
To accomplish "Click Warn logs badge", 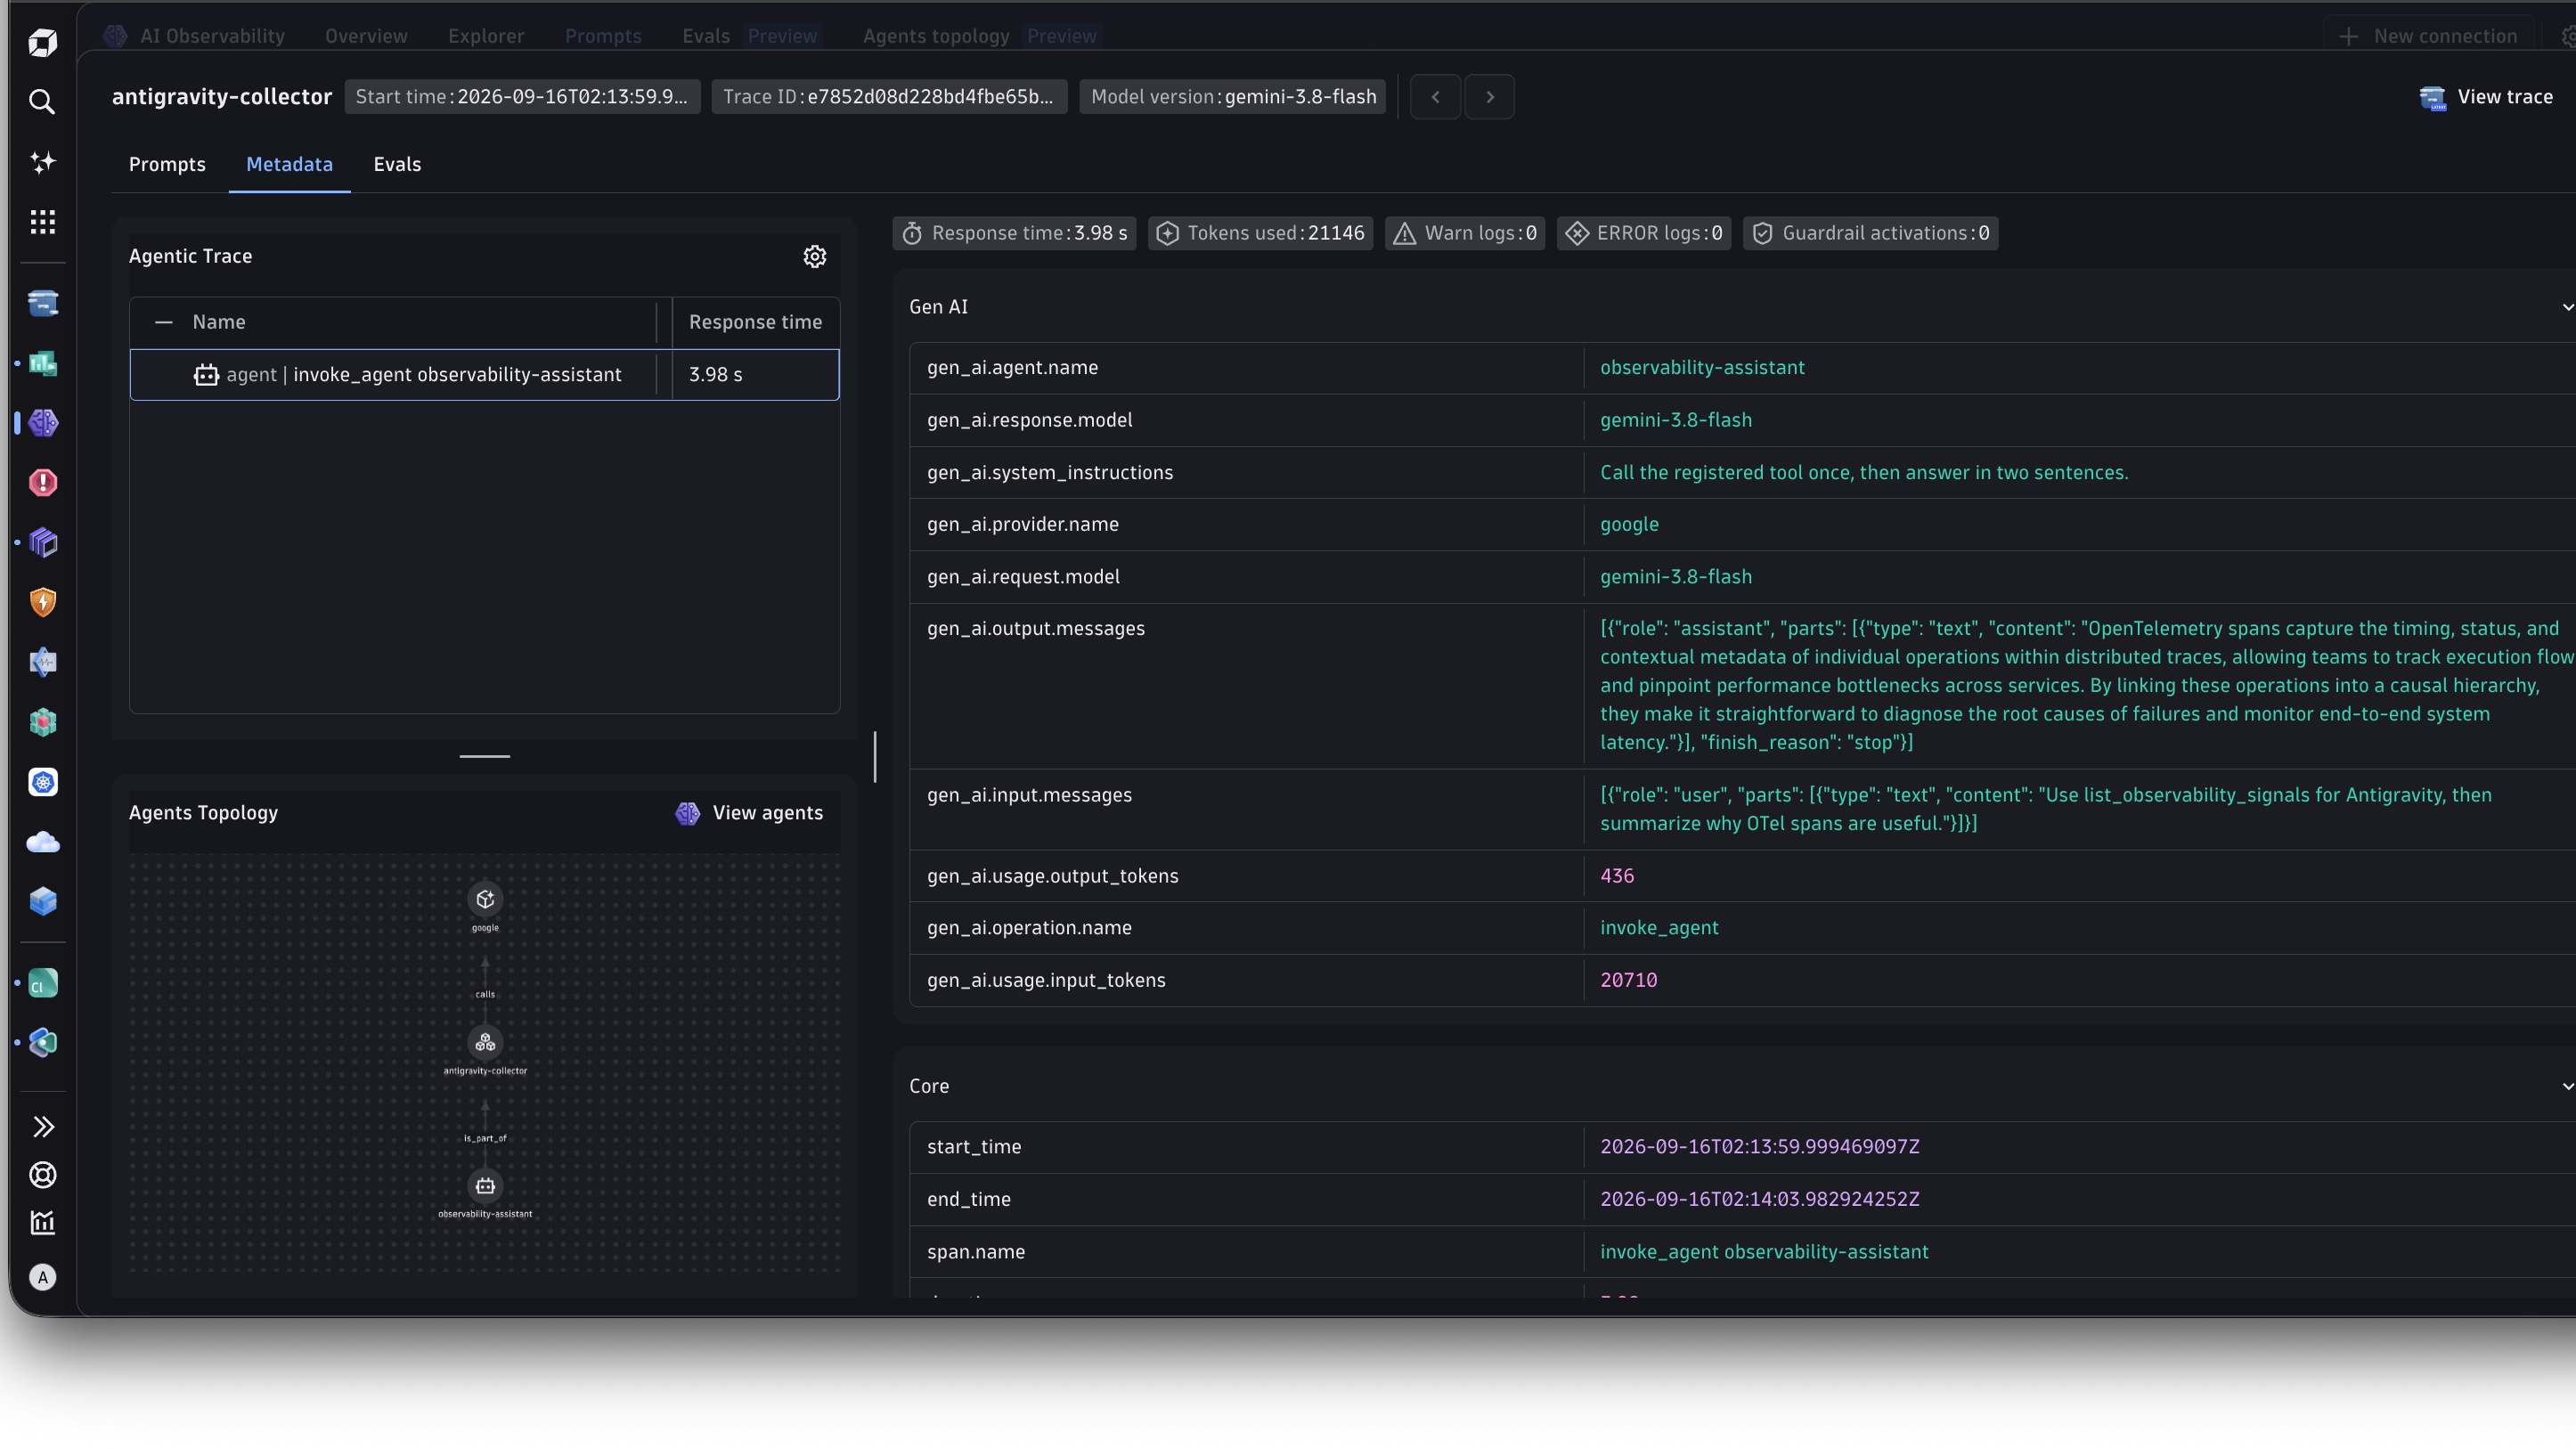I will pos(1465,233).
